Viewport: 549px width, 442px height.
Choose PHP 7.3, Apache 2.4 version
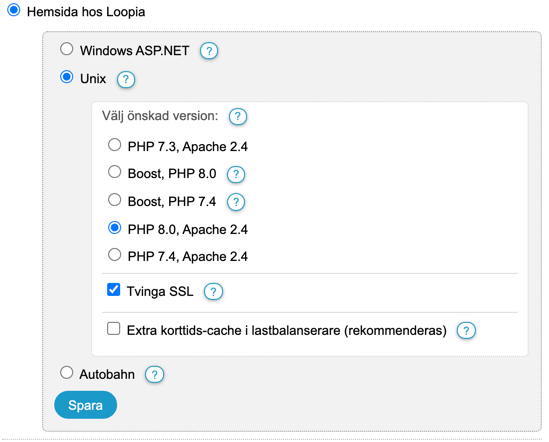pyautogui.click(x=114, y=145)
